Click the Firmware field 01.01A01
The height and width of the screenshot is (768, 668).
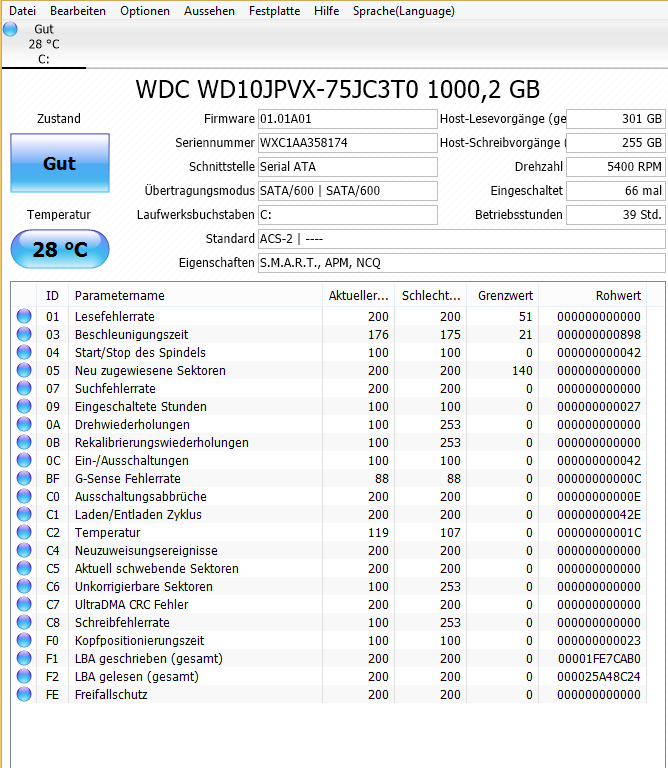click(348, 119)
